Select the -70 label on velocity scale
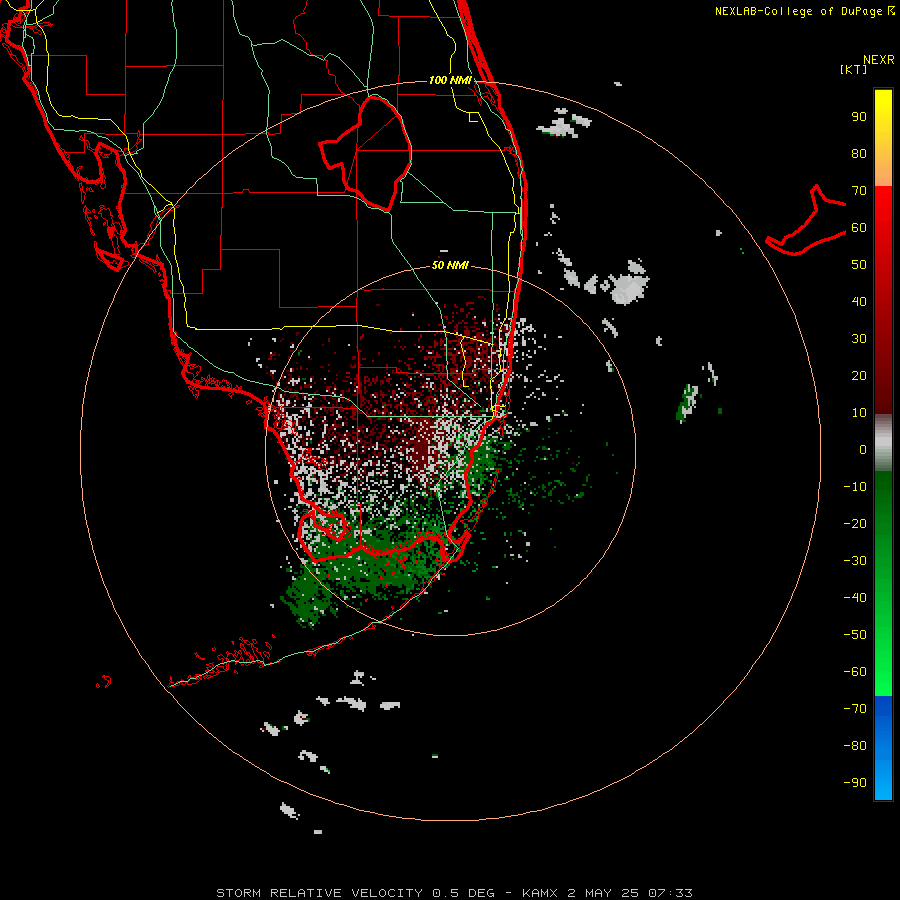Viewport: 900px width, 900px height. click(x=855, y=709)
